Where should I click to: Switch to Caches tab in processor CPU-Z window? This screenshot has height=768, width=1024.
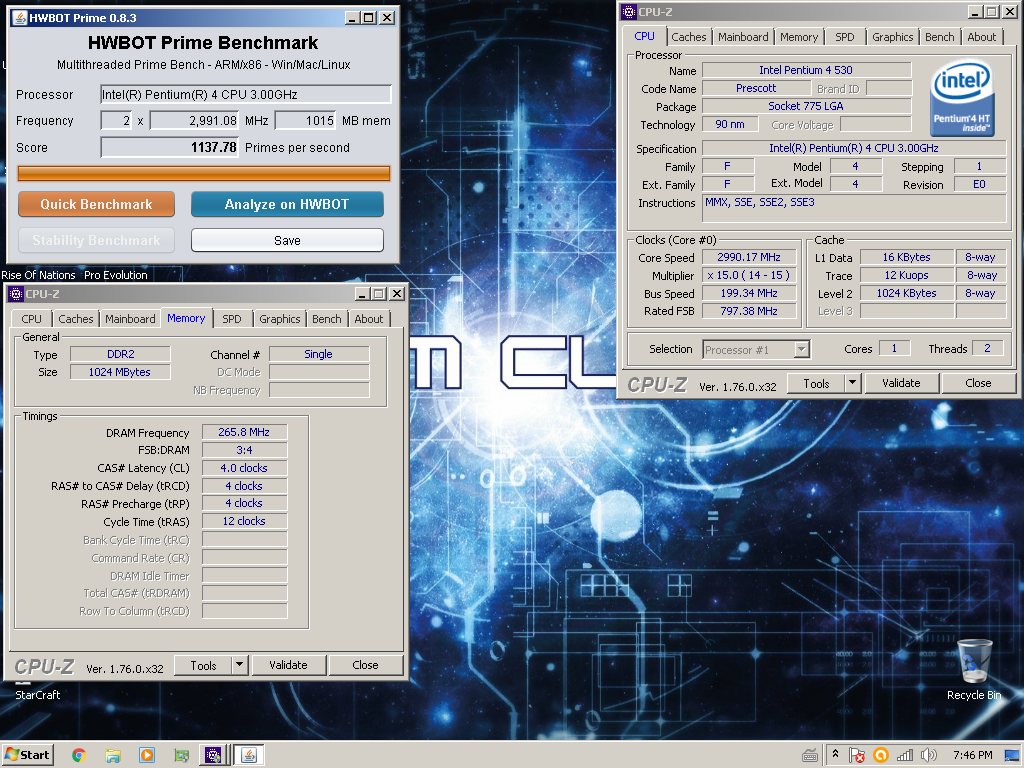tap(689, 37)
